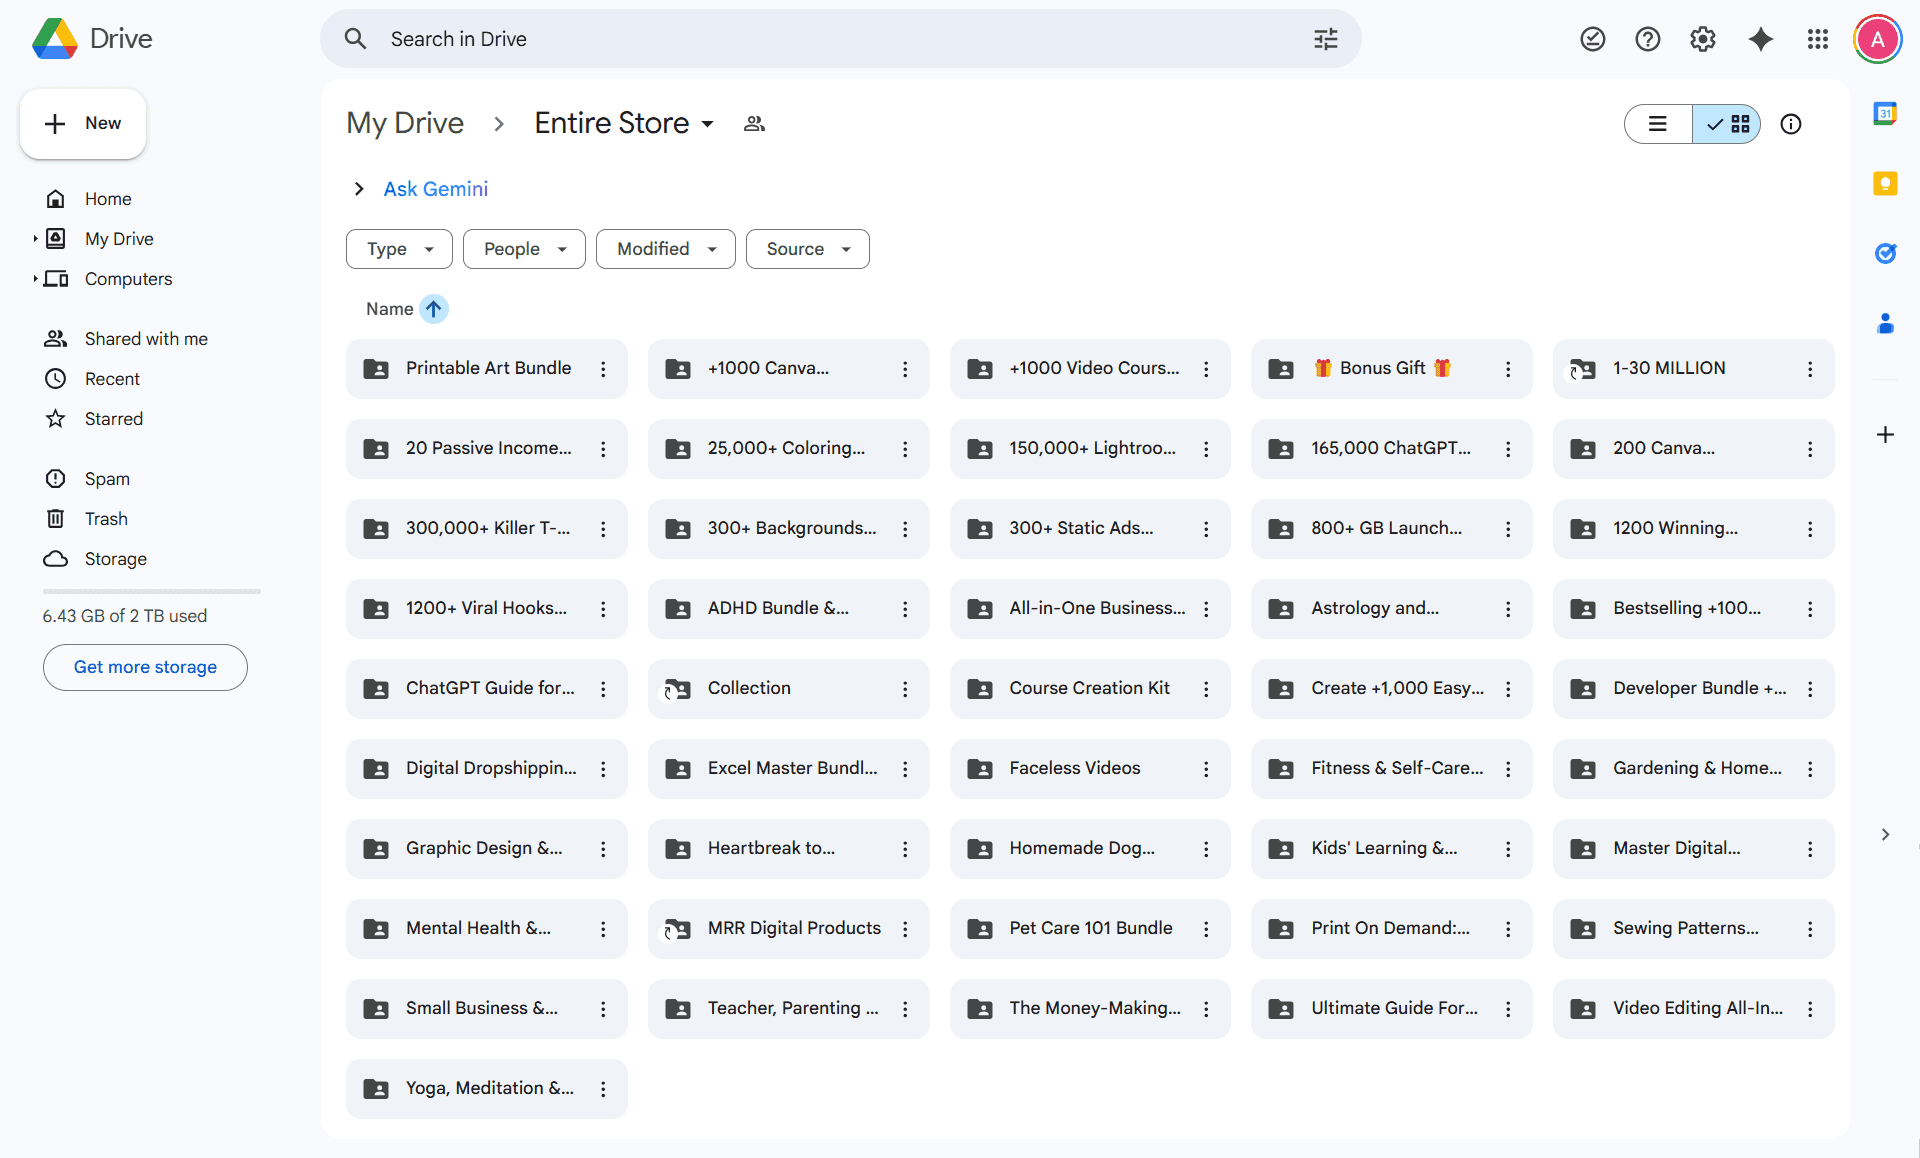1920x1158 pixels.
Task: Open Google Keep side panel icon
Action: tap(1885, 184)
